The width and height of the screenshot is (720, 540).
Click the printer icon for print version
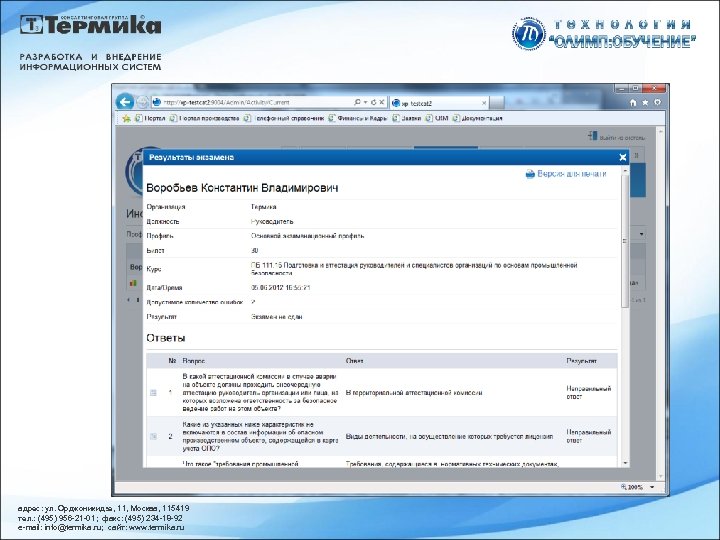click(530, 174)
